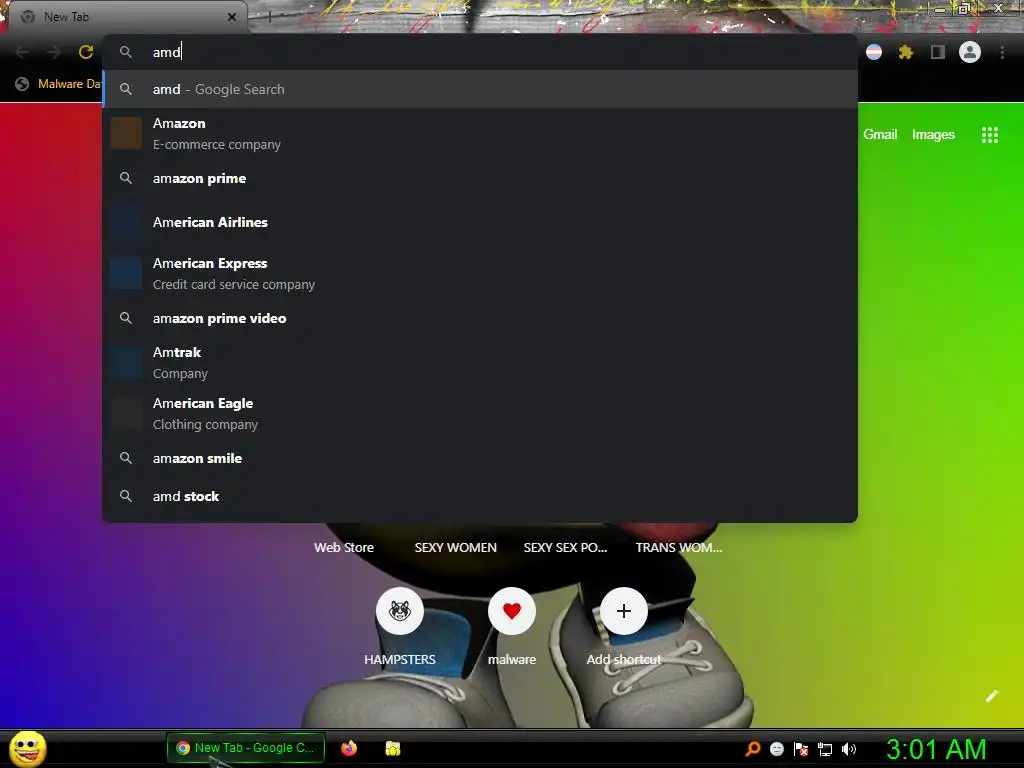Image resolution: width=1024 pixels, height=768 pixels.
Task: Click the Amazon suggestion thumbnail
Action: click(x=126, y=133)
